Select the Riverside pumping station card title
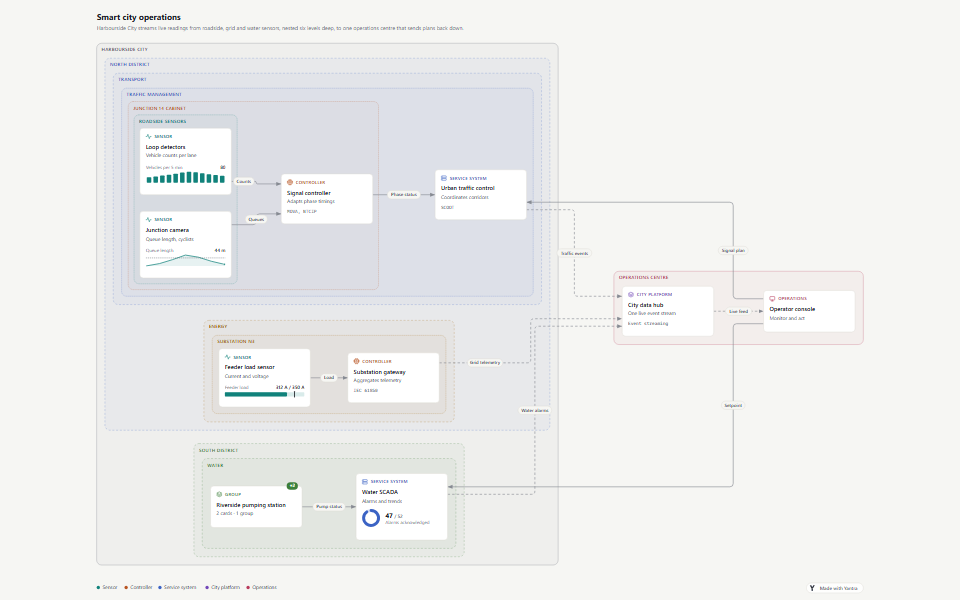 pos(251,505)
